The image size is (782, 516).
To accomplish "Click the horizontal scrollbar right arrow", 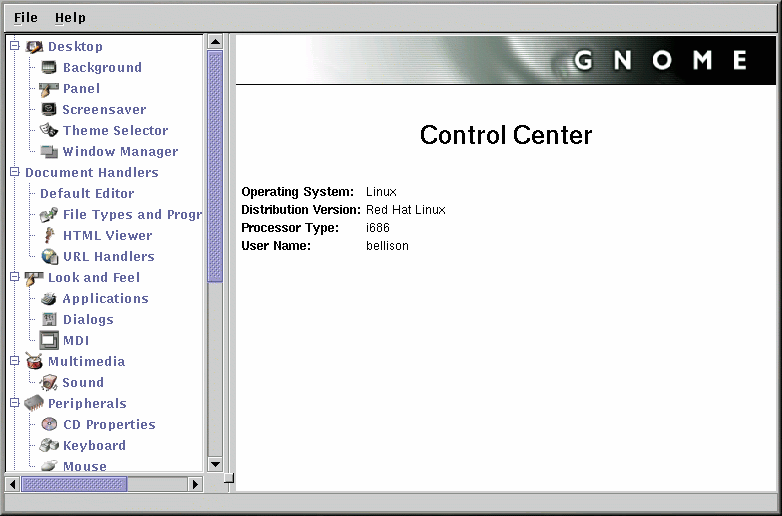I will 196,484.
